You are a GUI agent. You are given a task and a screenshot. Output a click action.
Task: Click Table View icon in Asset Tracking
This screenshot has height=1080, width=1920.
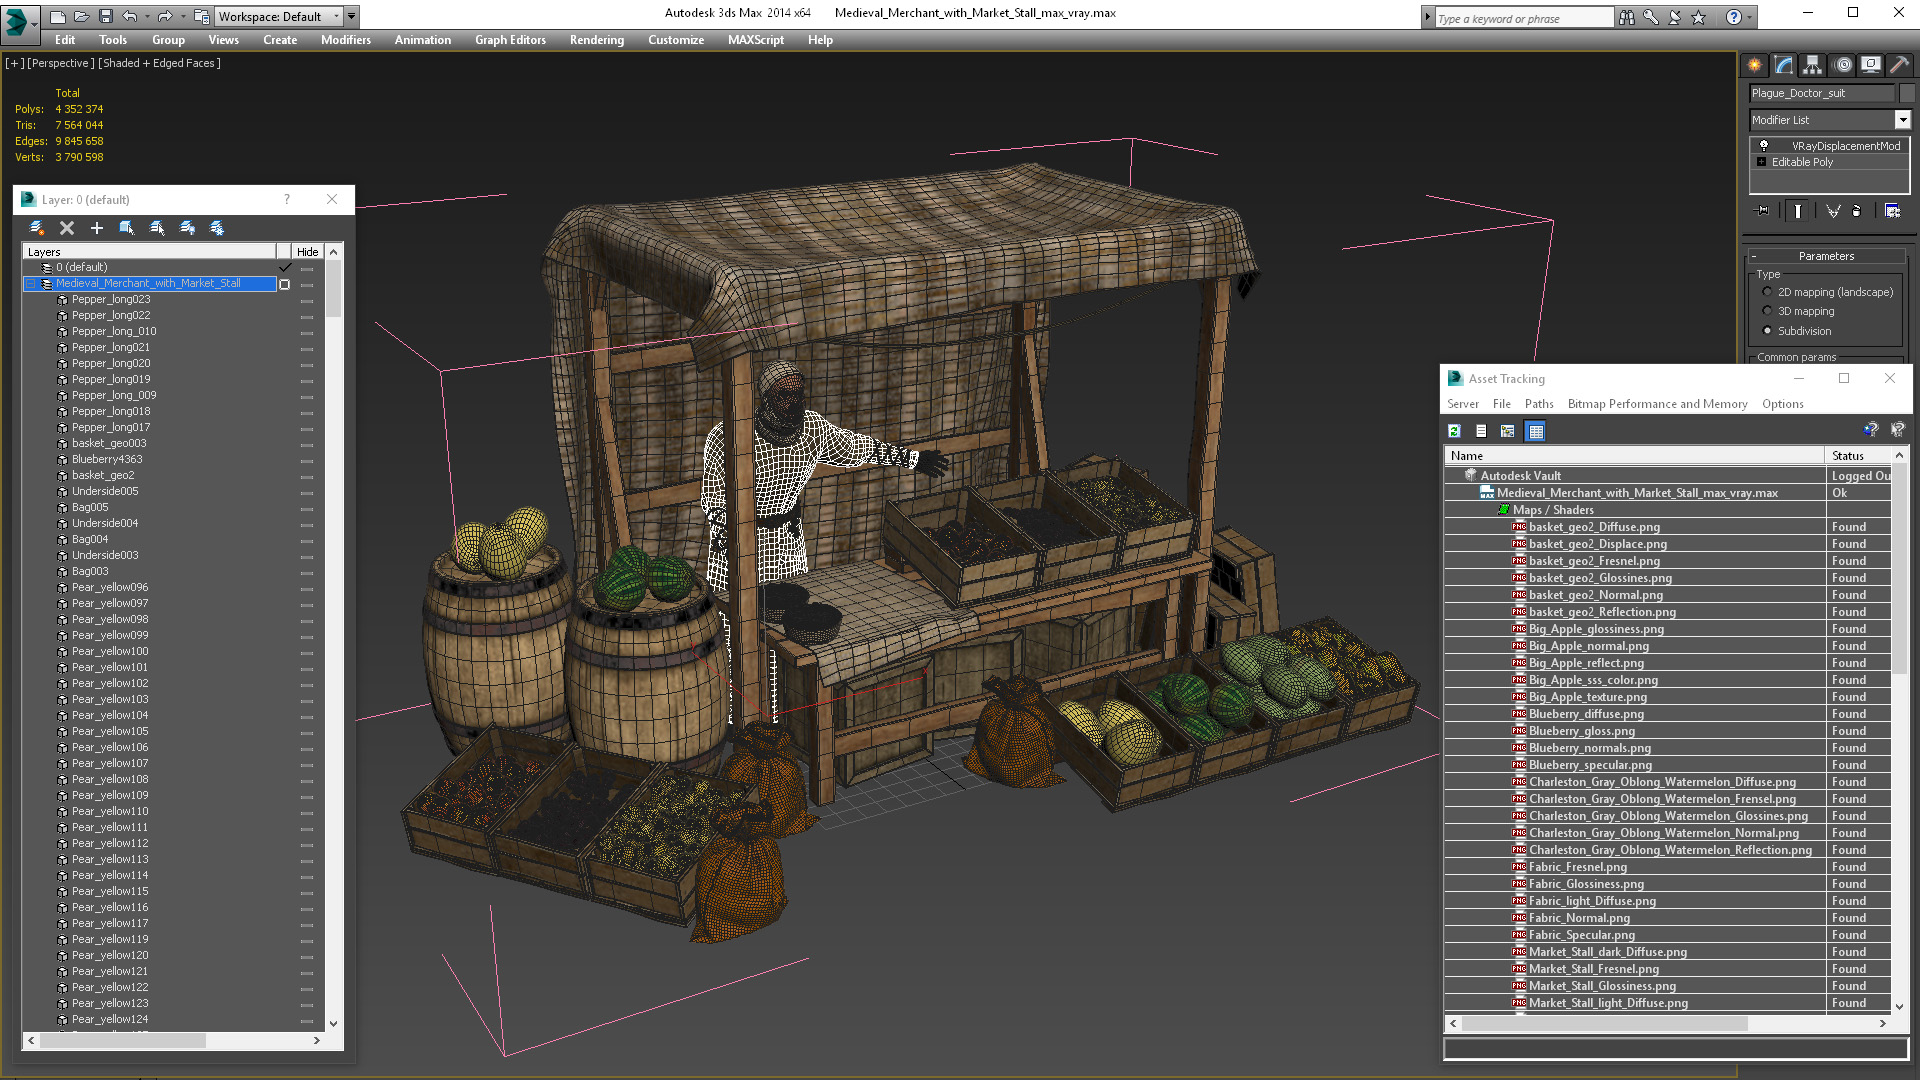[x=1536, y=431]
